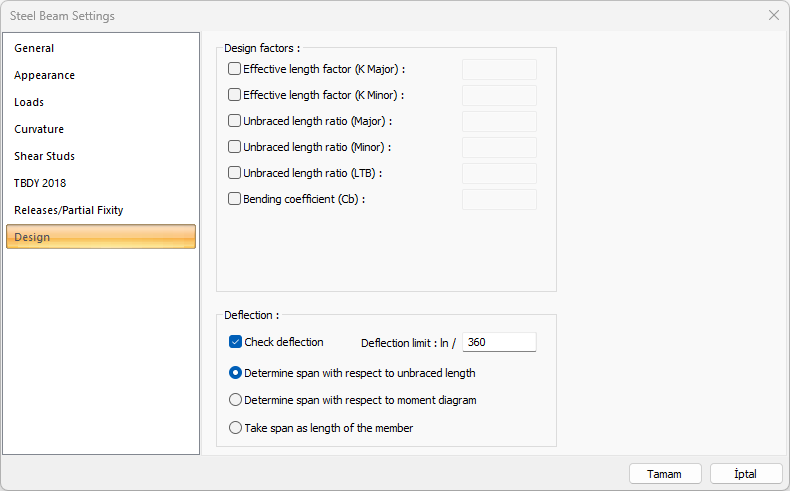Choose Take span as length of member
Image resolution: width=790 pixels, height=491 pixels.
(236, 428)
